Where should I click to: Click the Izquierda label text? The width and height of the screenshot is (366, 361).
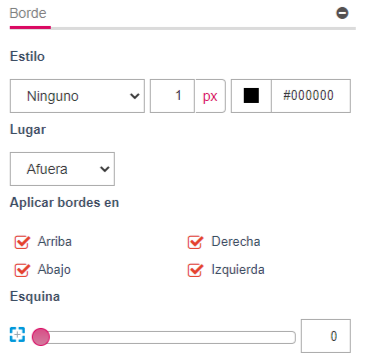coord(238,270)
